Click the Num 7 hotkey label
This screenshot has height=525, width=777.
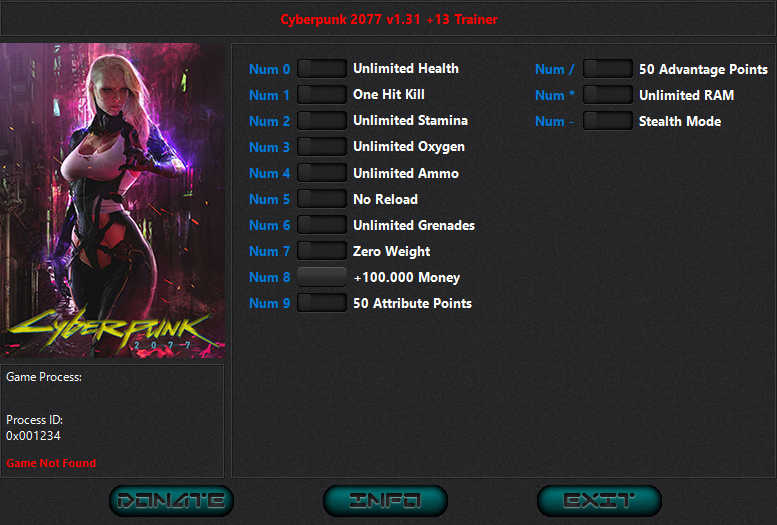pyautogui.click(x=270, y=251)
